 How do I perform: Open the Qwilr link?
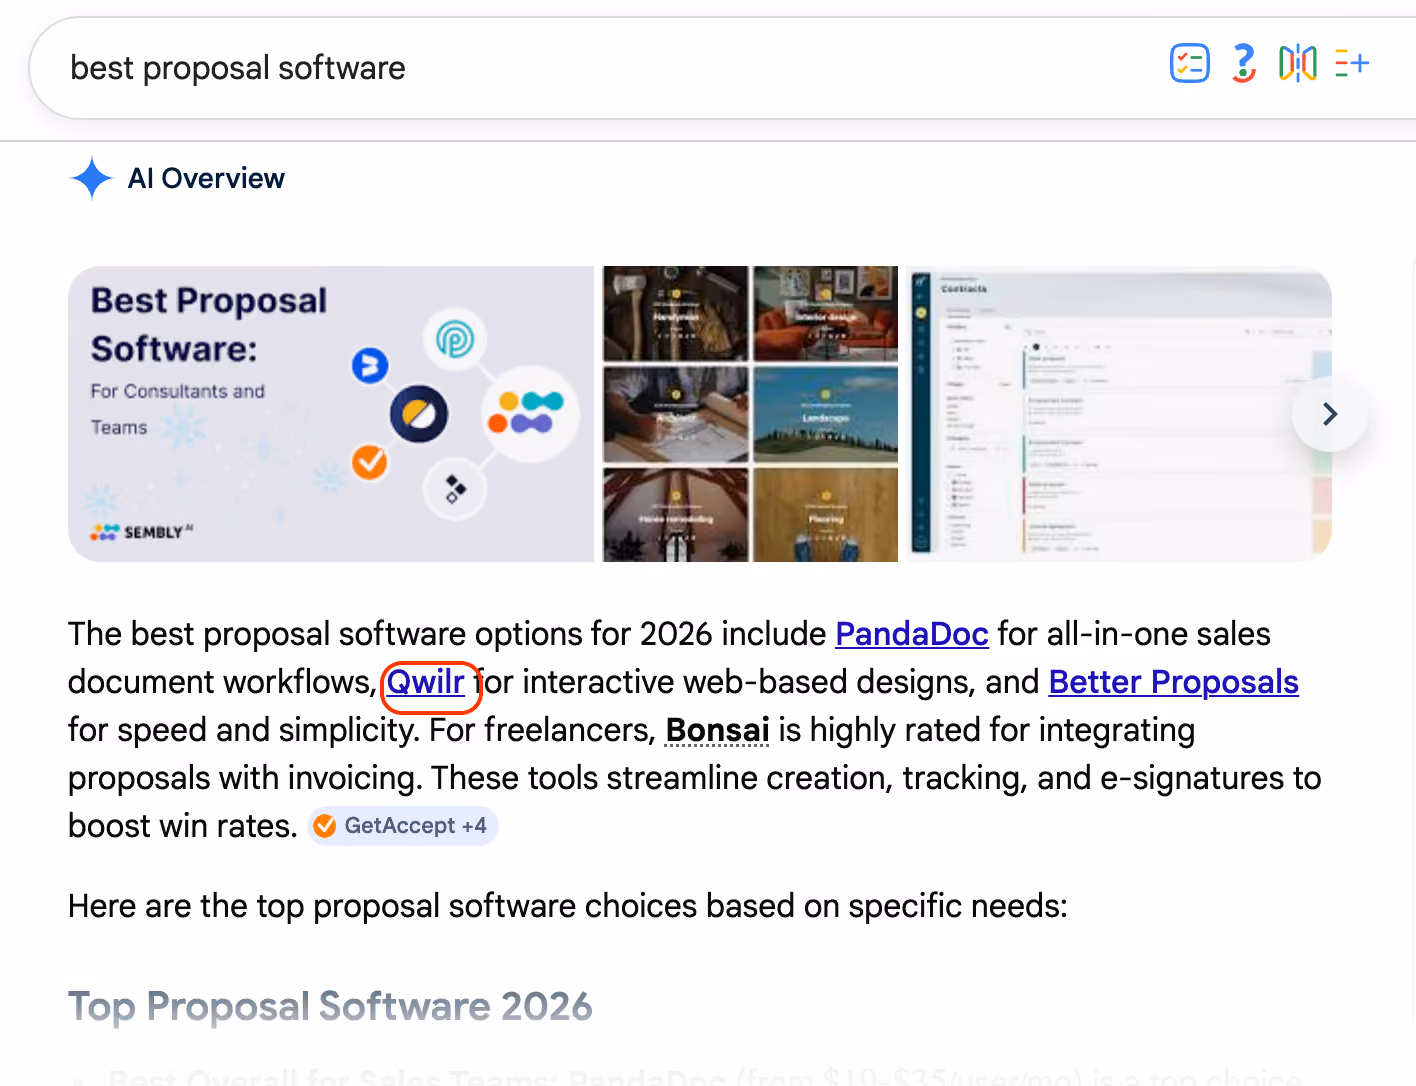click(426, 682)
